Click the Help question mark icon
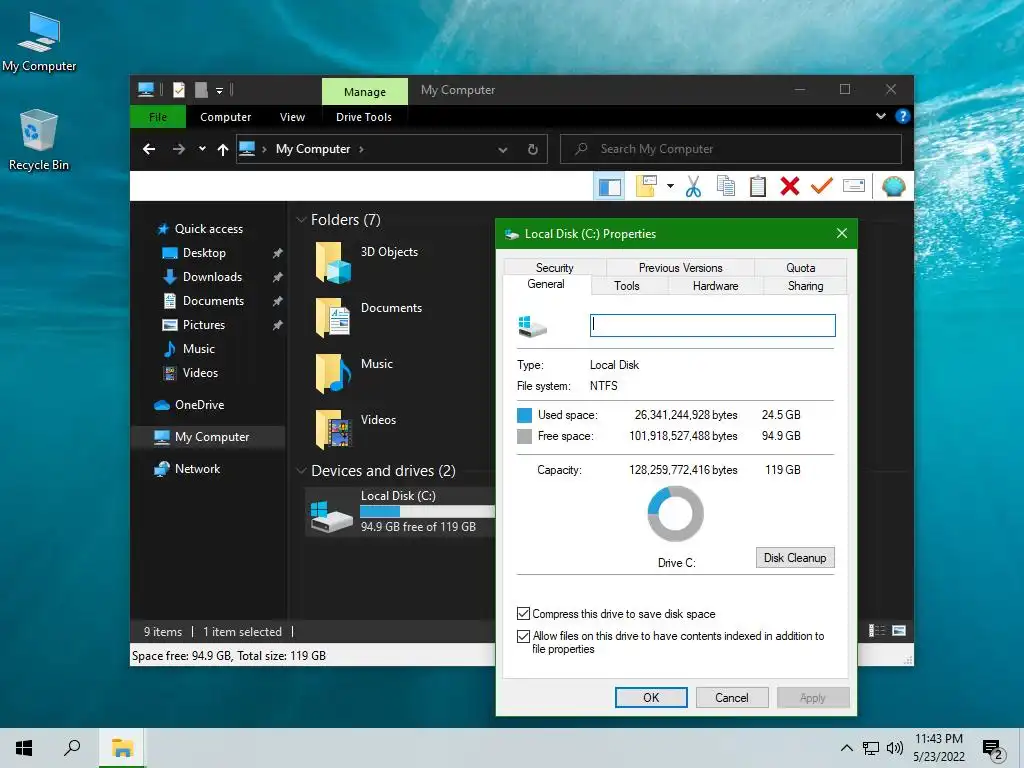 click(903, 116)
